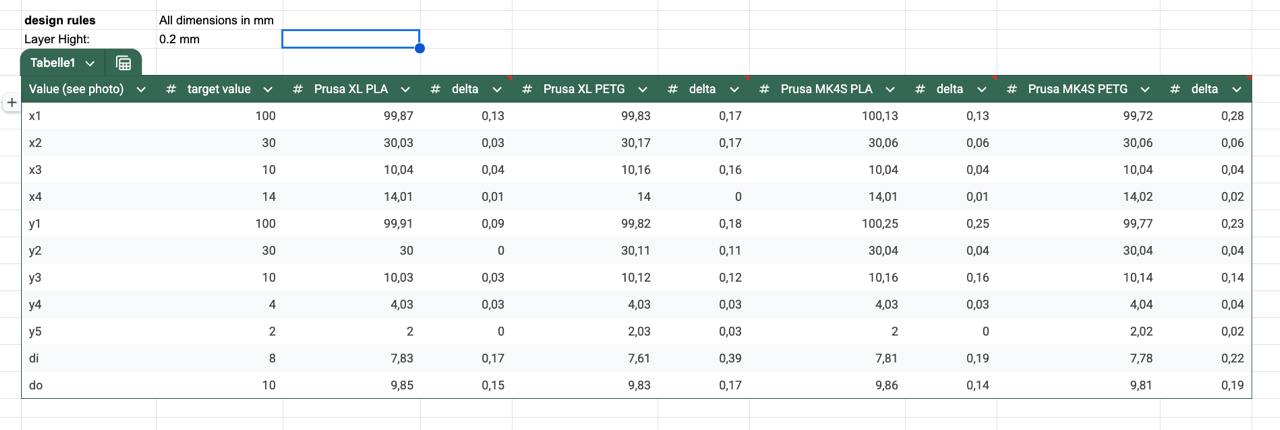Select the row label cell 'di'
Screen dimensions: 1280x430
click(x=89, y=358)
